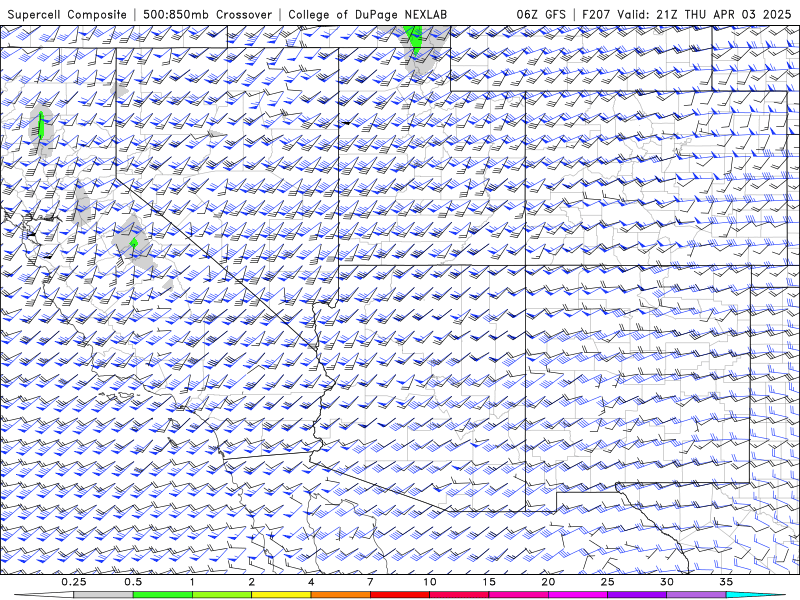Screen dimensions: 800x600
Task: Click the 'Supercell Composite' title text
Action: 67,14
